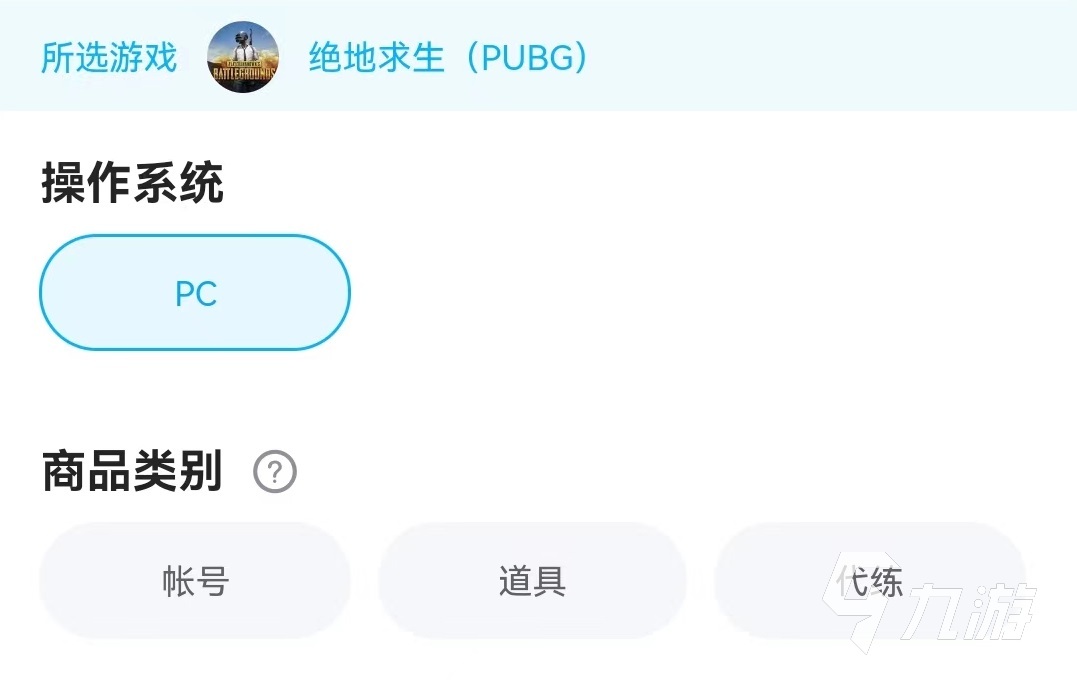
Task: Filter listings by 帐号 (account)
Action: coord(195,581)
